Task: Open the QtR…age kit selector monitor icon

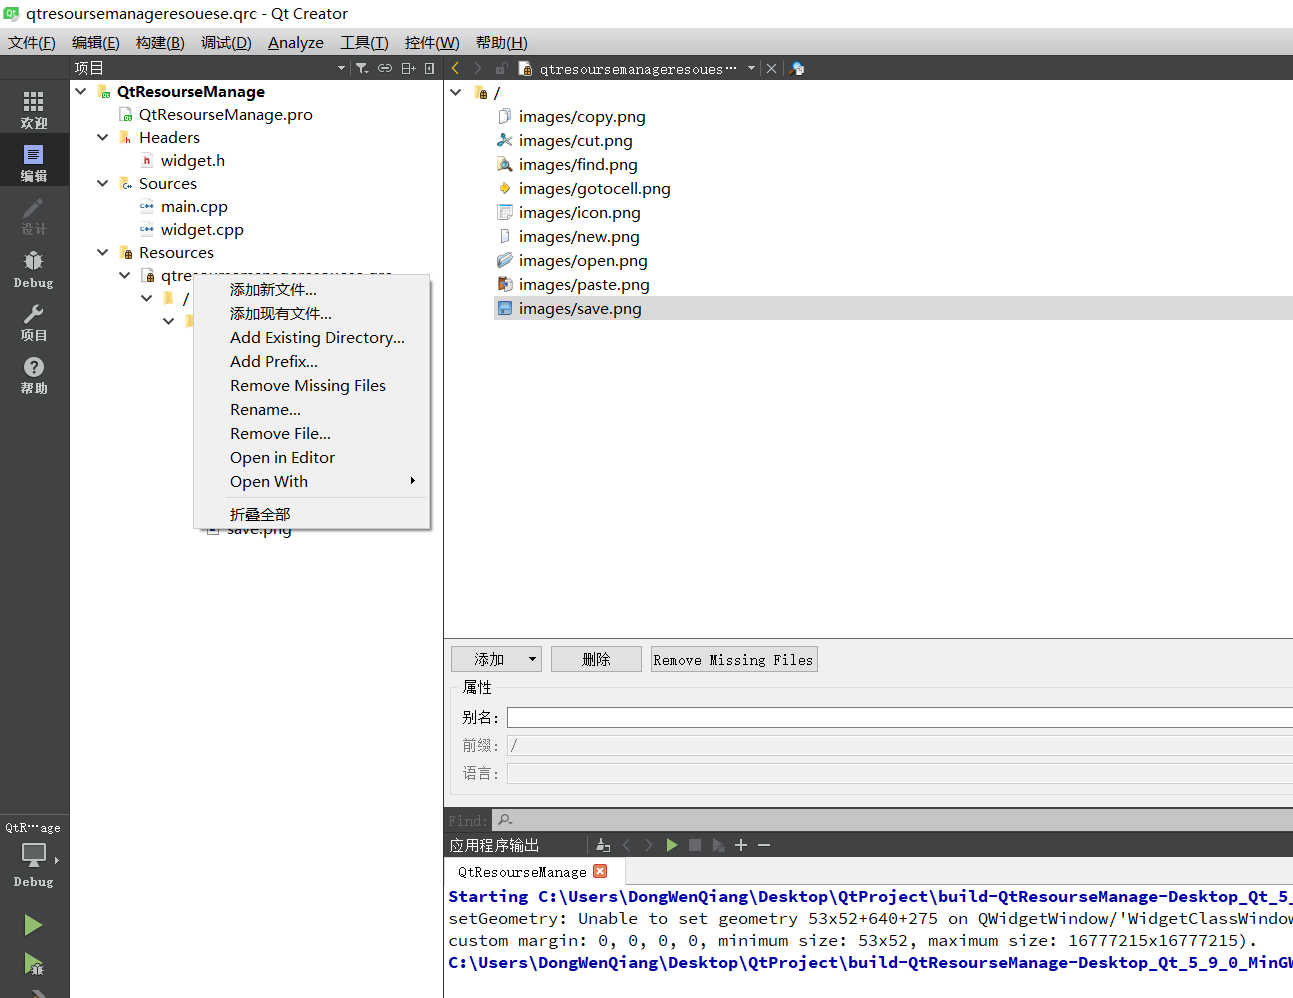Action: click(x=34, y=856)
